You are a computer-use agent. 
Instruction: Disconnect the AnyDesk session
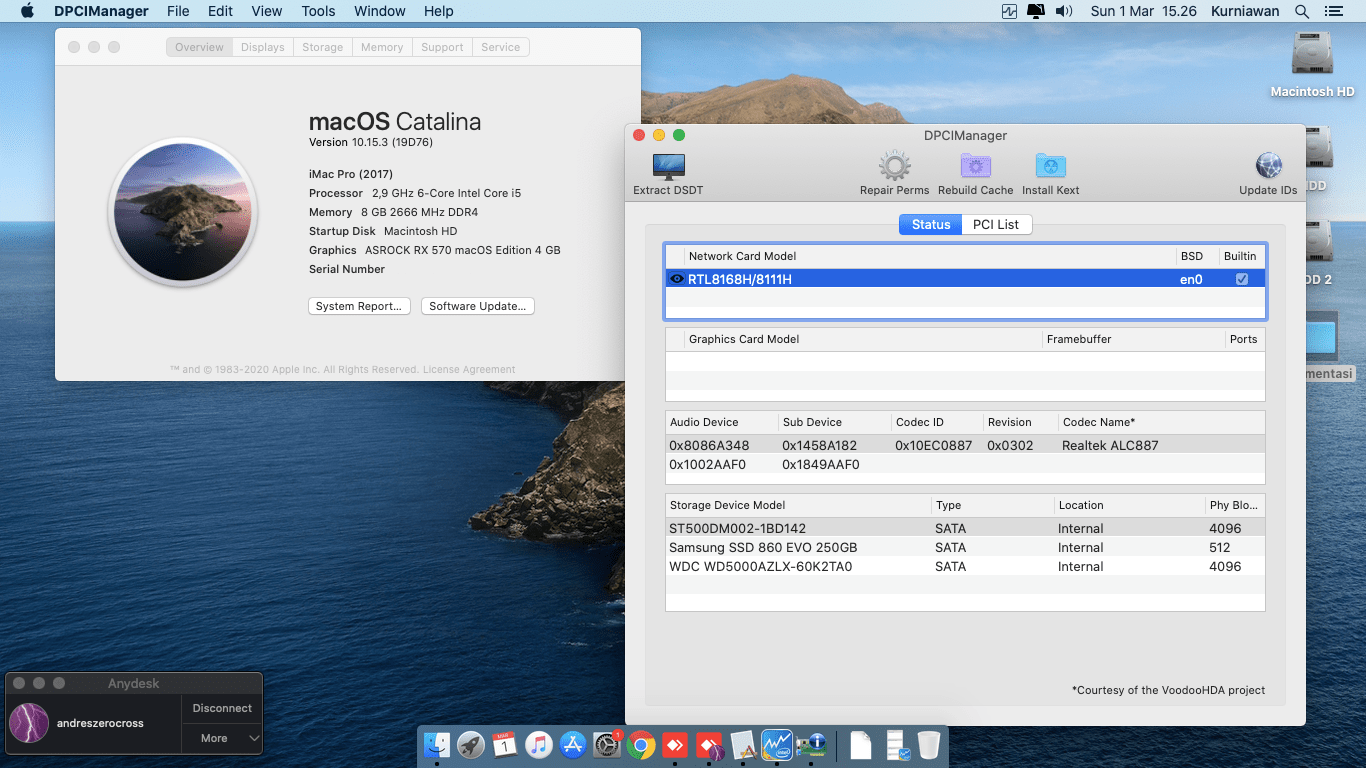[x=222, y=708]
